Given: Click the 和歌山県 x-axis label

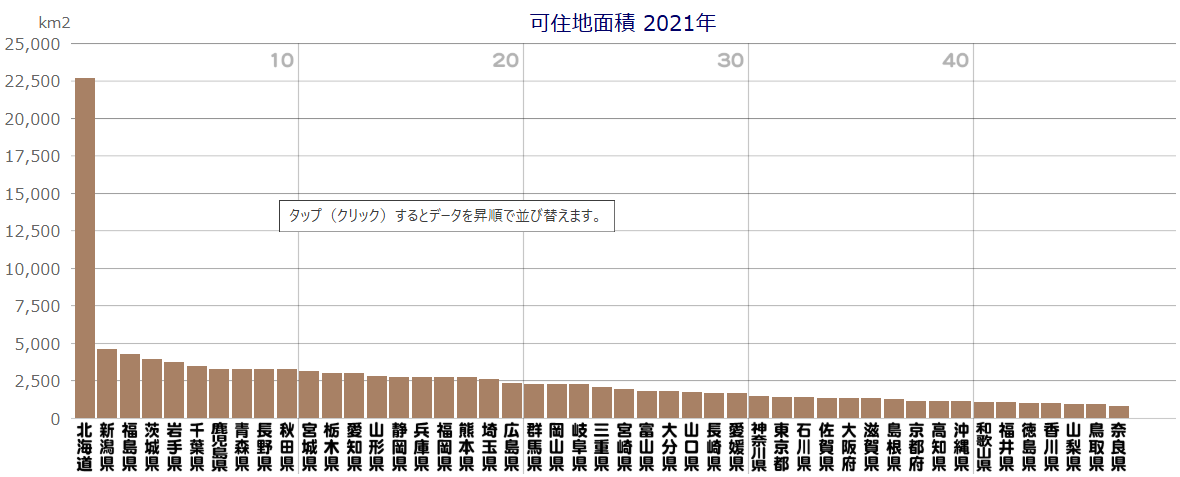Looking at the screenshot, I should click(984, 447).
